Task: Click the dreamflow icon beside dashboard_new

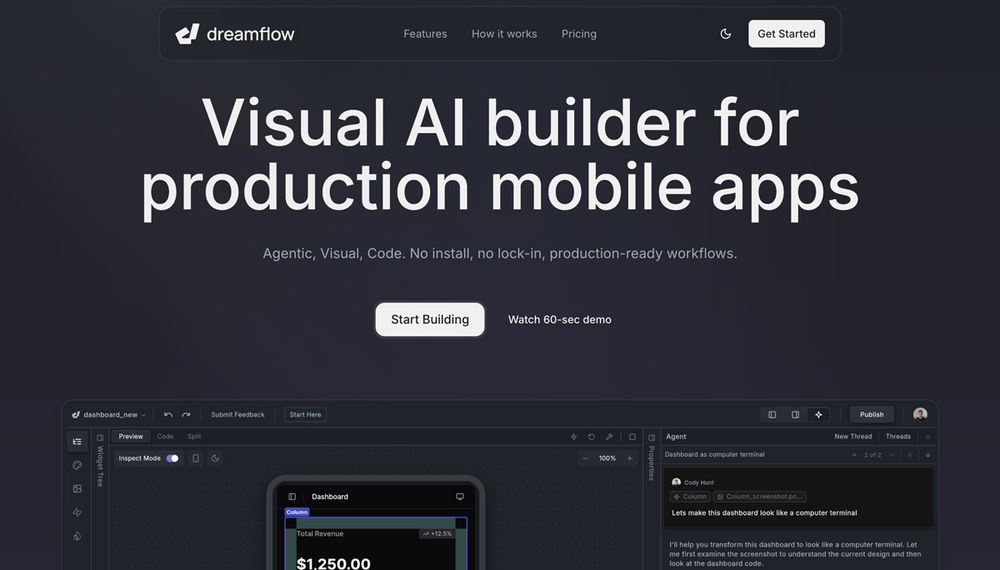Action: coord(76,414)
